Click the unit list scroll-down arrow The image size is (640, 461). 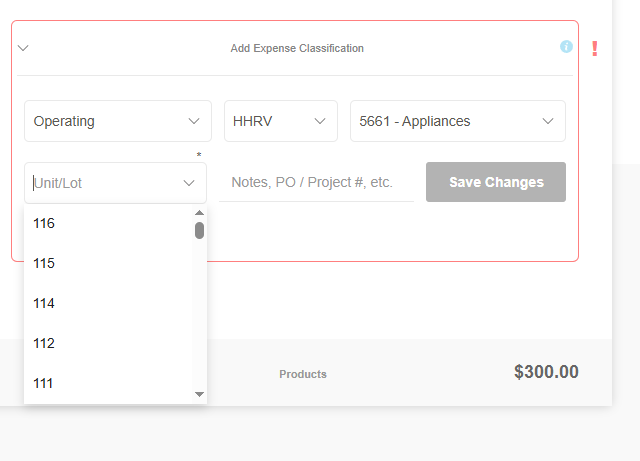(199, 394)
